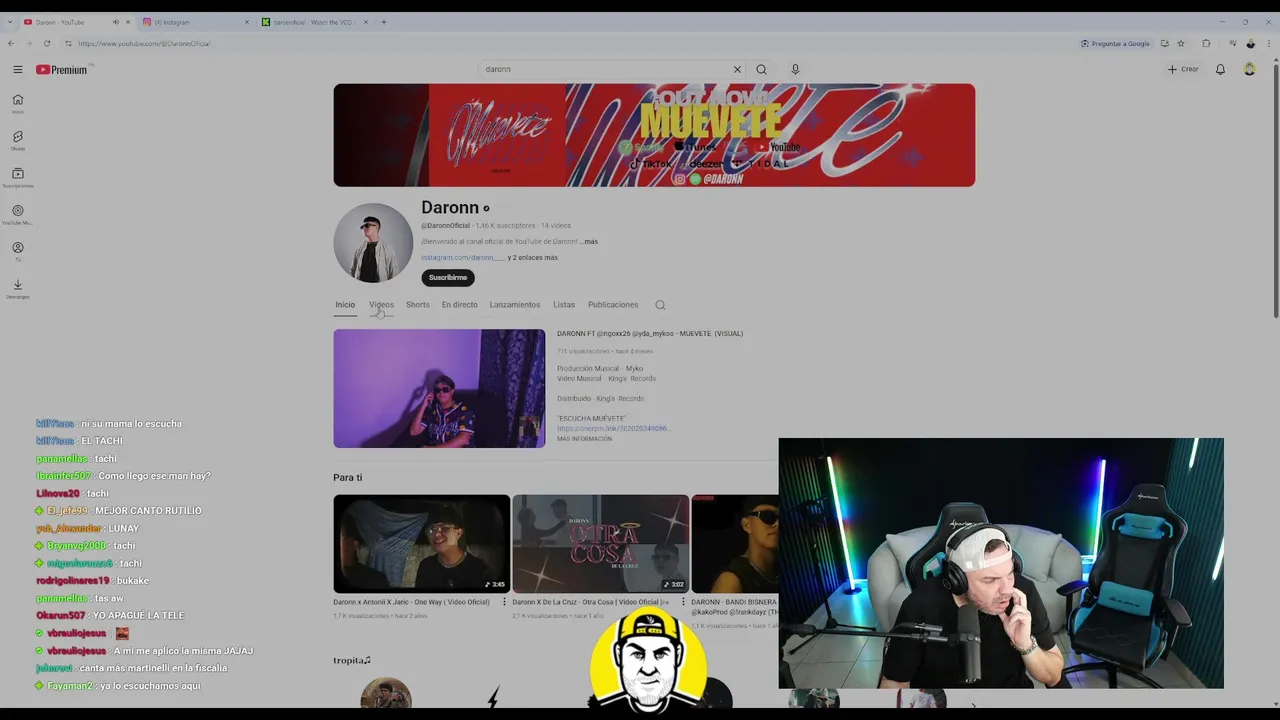Click the page vertical scrollbar
Viewport: 1280px width, 720px height.
coord(1274,190)
